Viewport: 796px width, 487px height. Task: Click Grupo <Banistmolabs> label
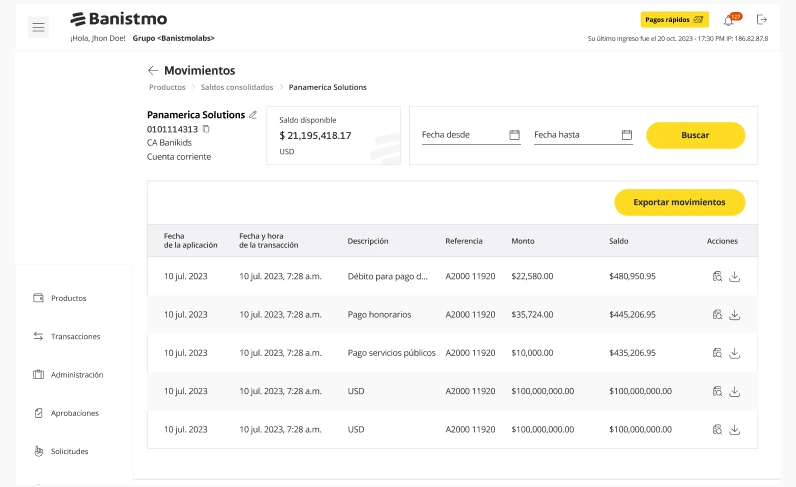point(174,38)
